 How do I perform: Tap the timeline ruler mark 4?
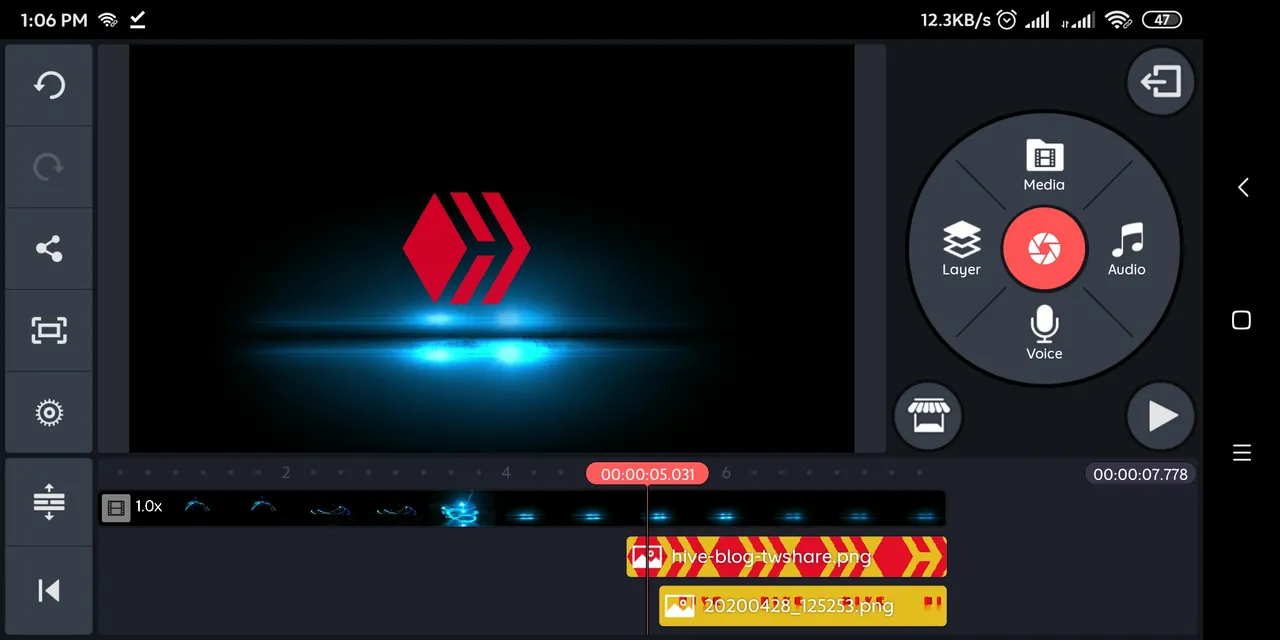point(506,473)
